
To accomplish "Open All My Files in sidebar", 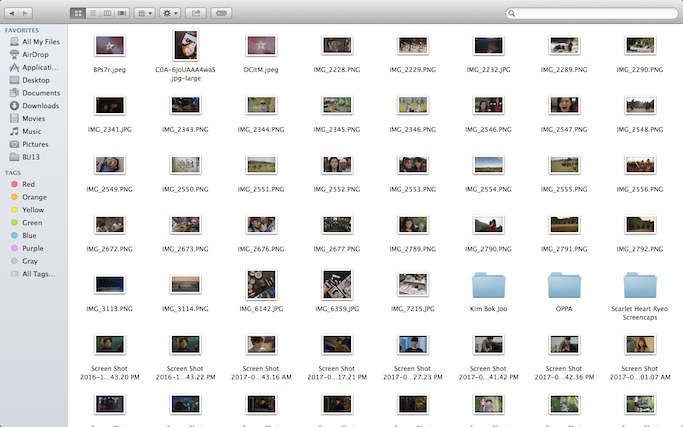I will (34, 42).
